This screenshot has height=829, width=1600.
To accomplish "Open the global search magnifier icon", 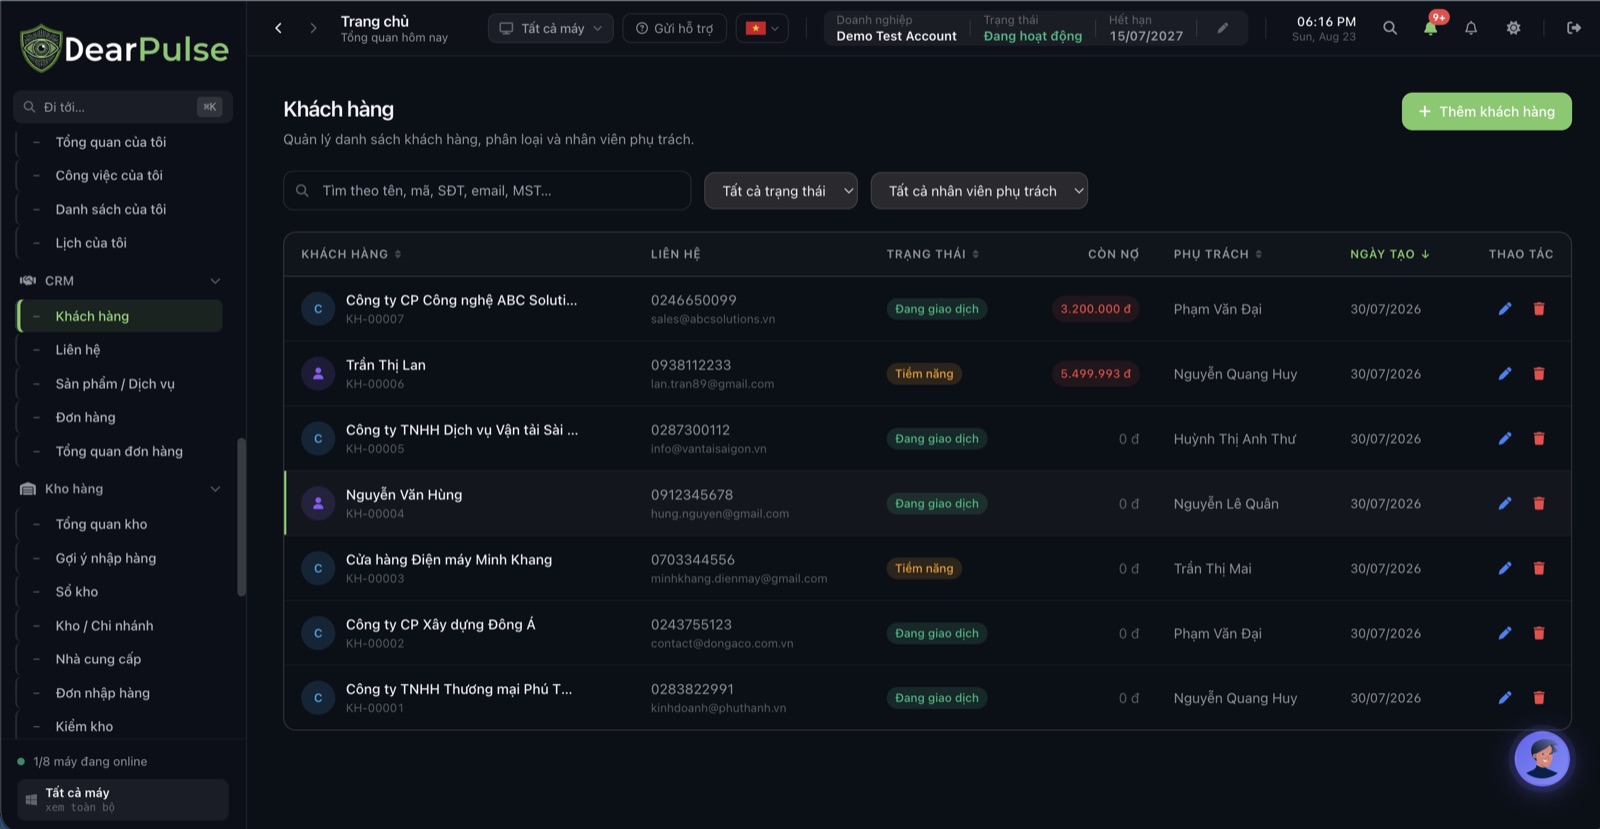I will point(1390,28).
